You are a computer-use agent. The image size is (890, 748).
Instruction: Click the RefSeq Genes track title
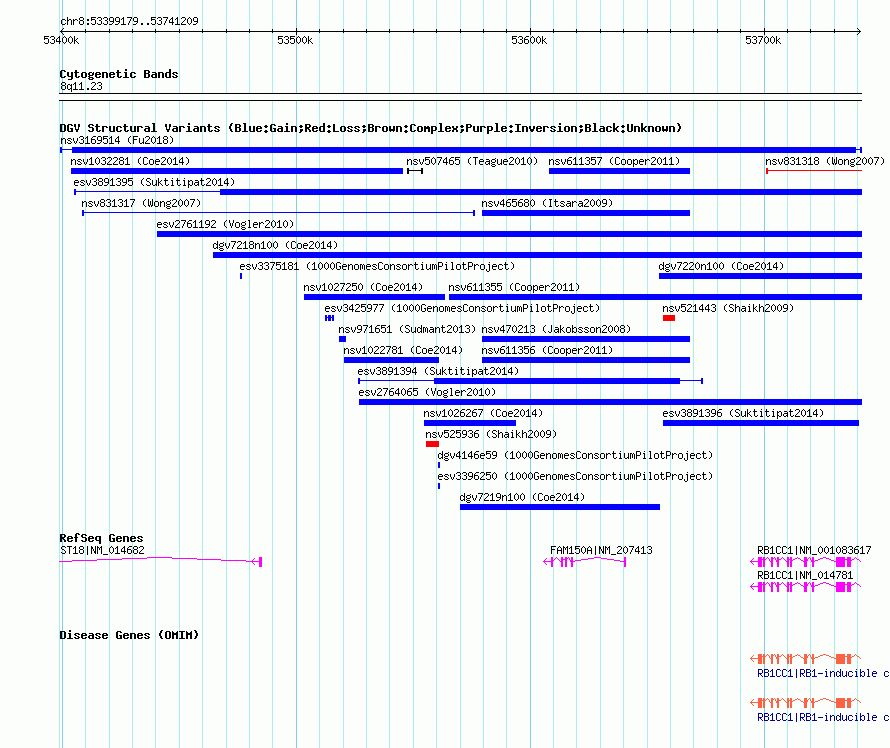[101, 538]
